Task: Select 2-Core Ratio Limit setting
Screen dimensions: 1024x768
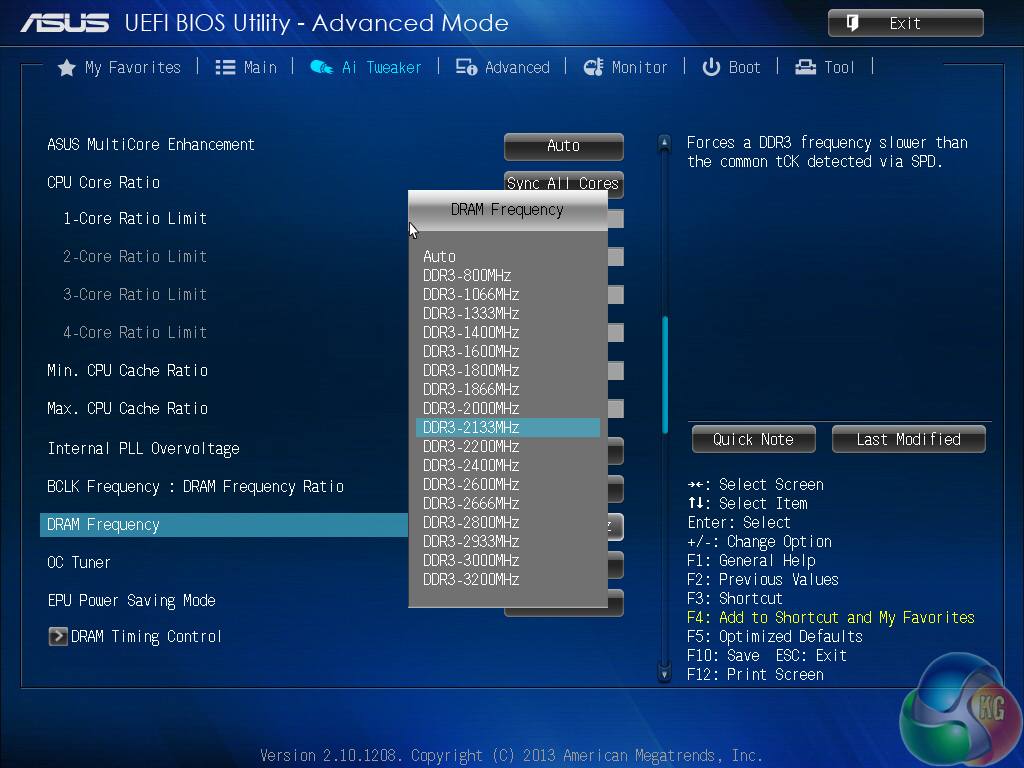Action: [135, 257]
